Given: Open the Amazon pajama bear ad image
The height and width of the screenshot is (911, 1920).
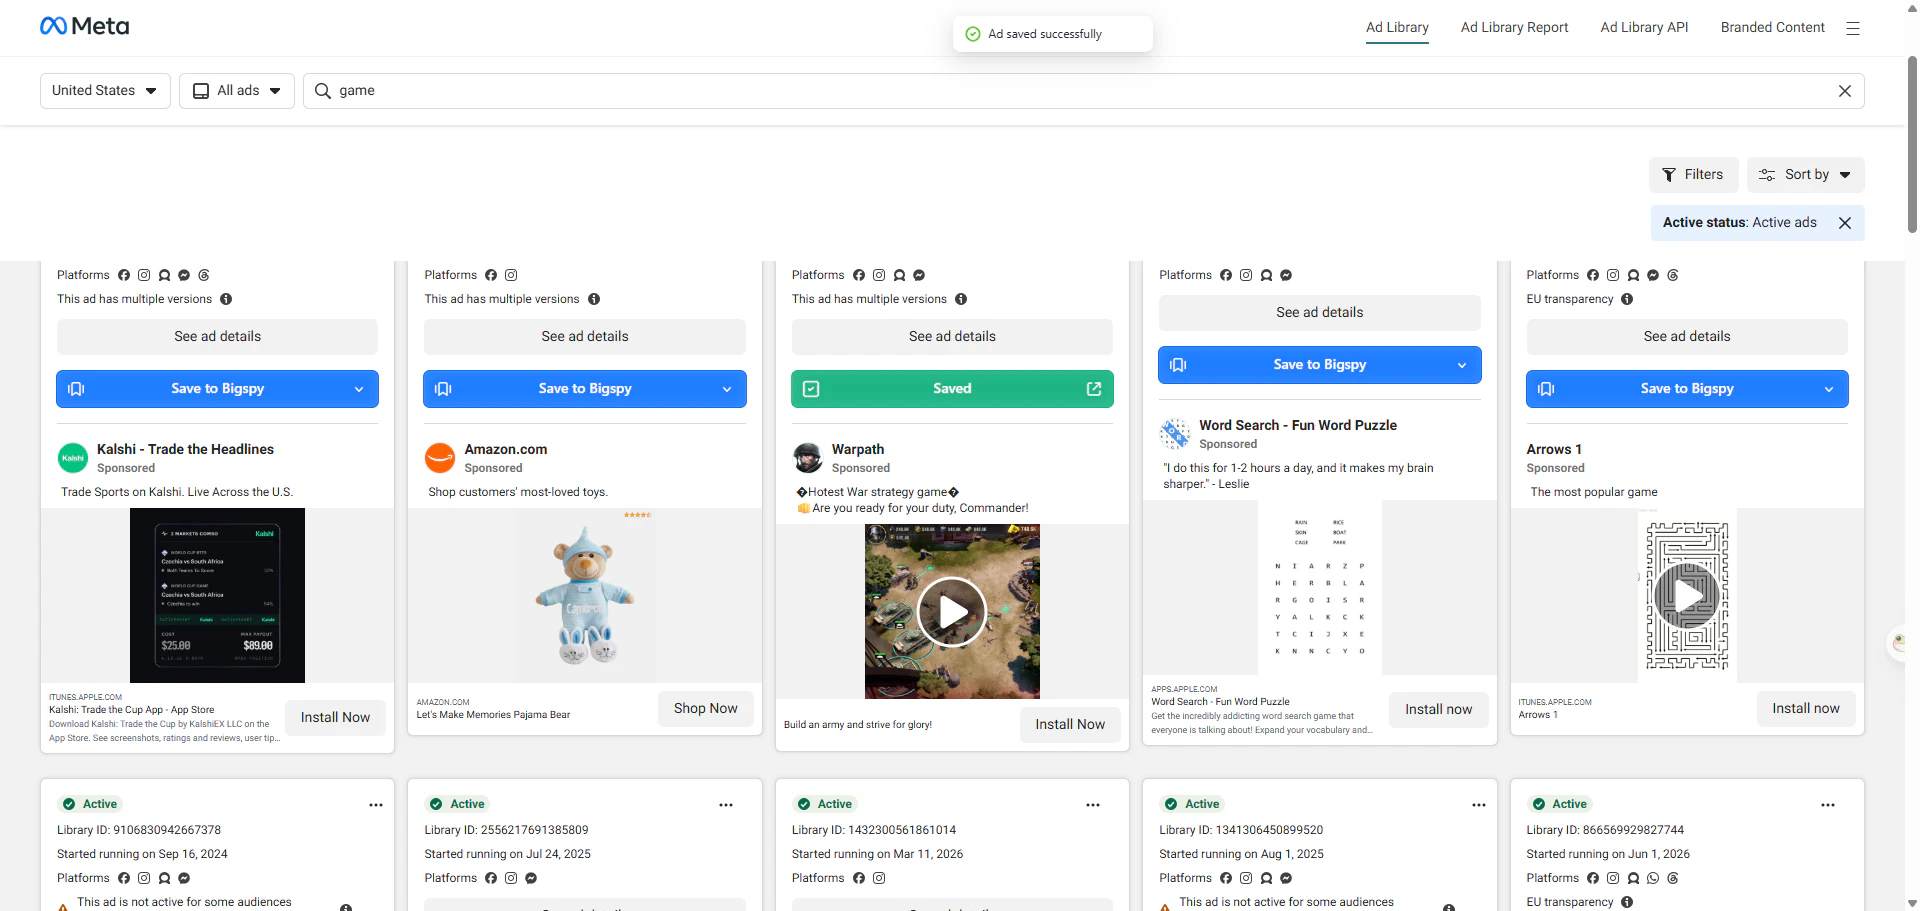Looking at the screenshot, I should (x=585, y=596).
